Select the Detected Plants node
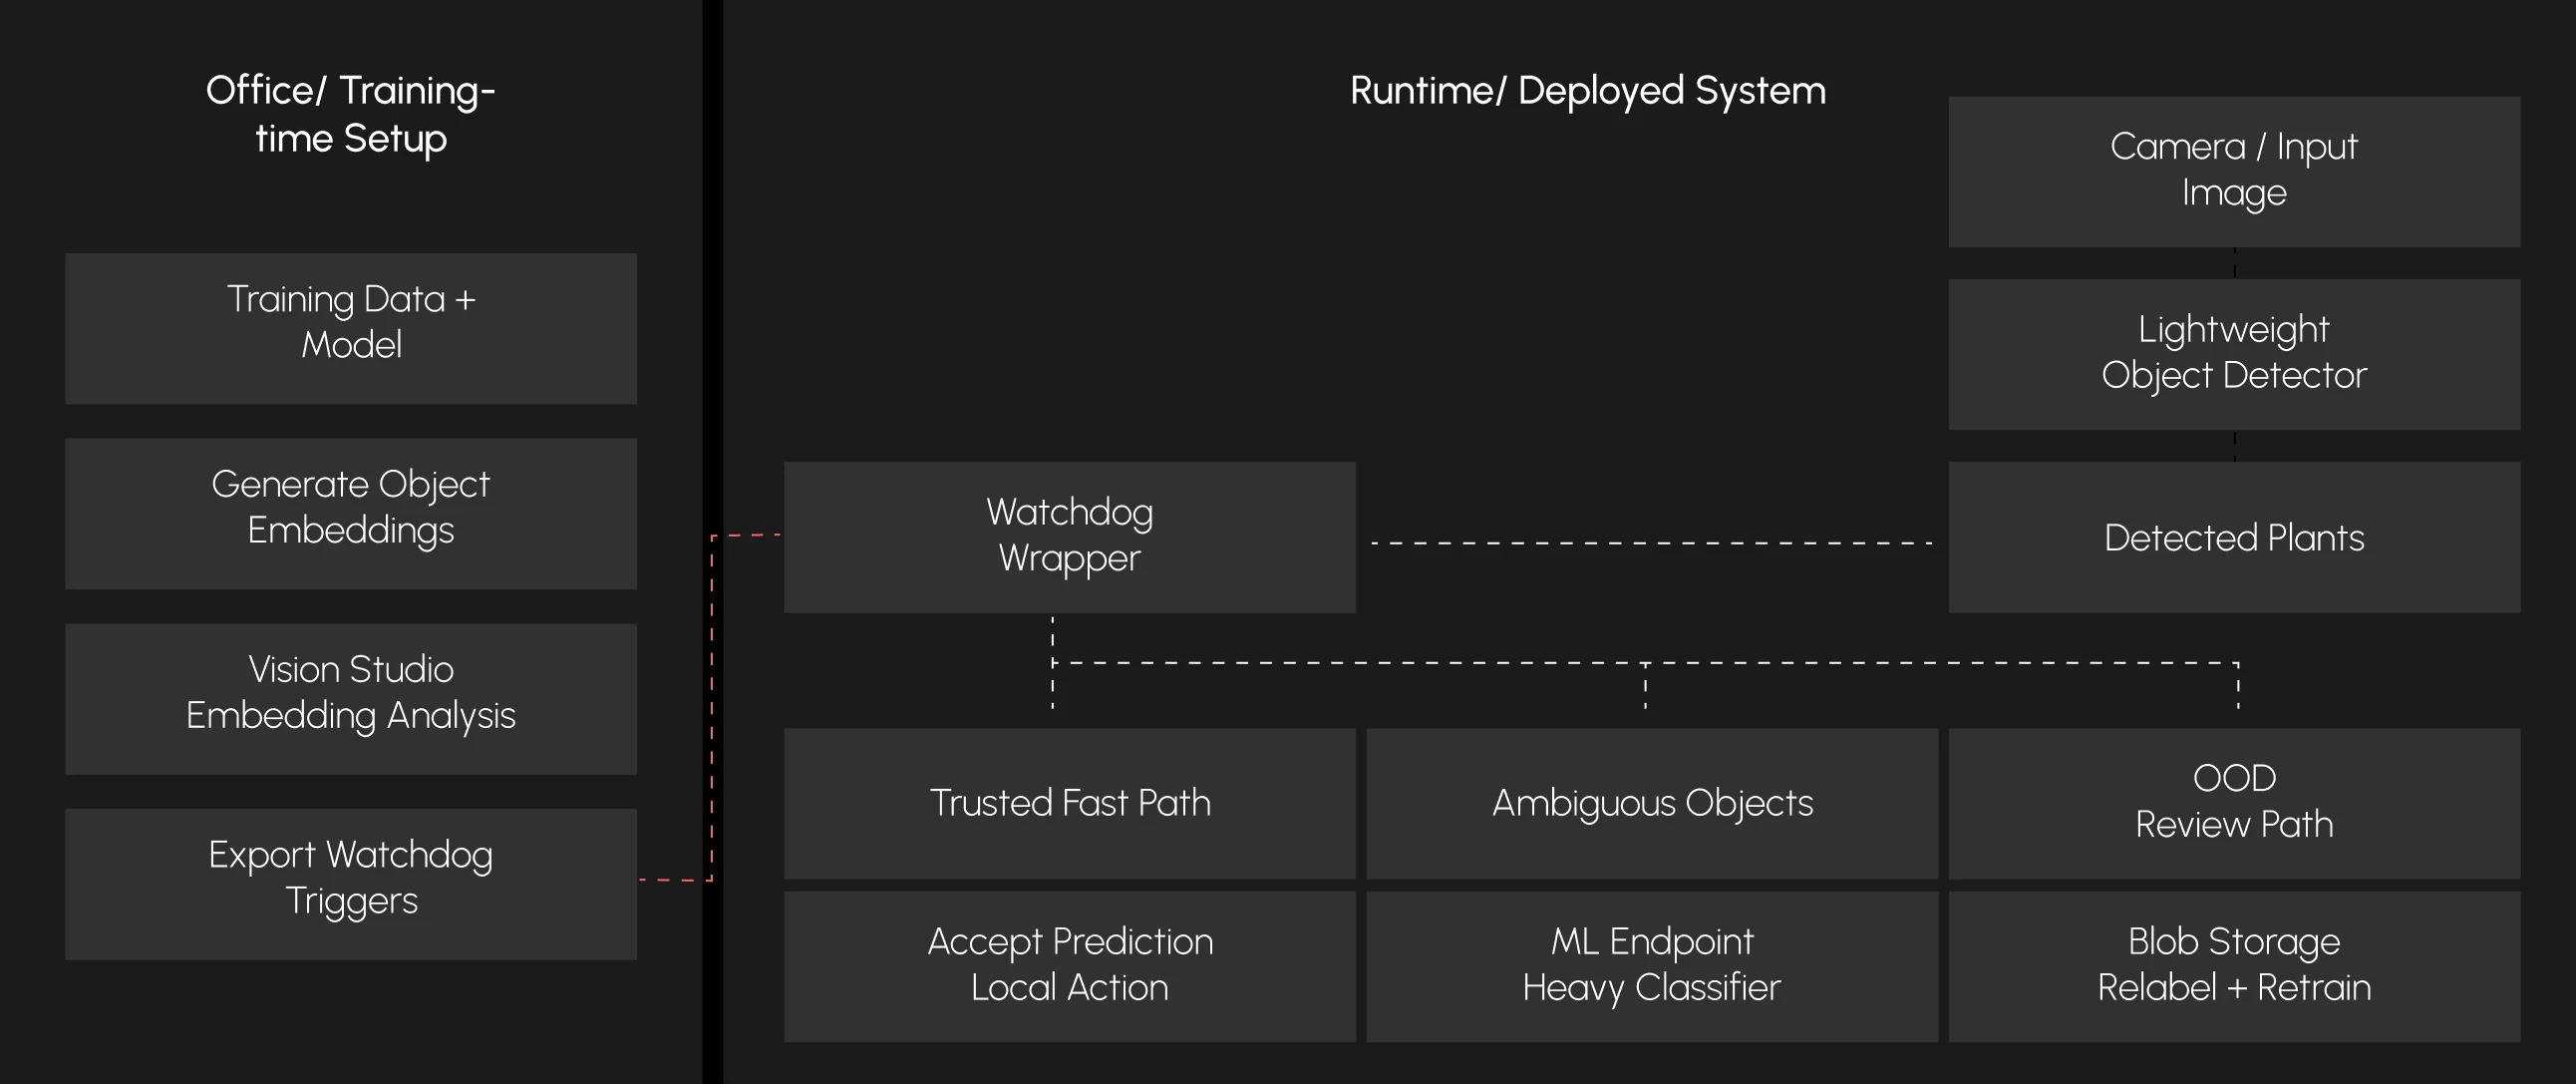 (2234, 537)
